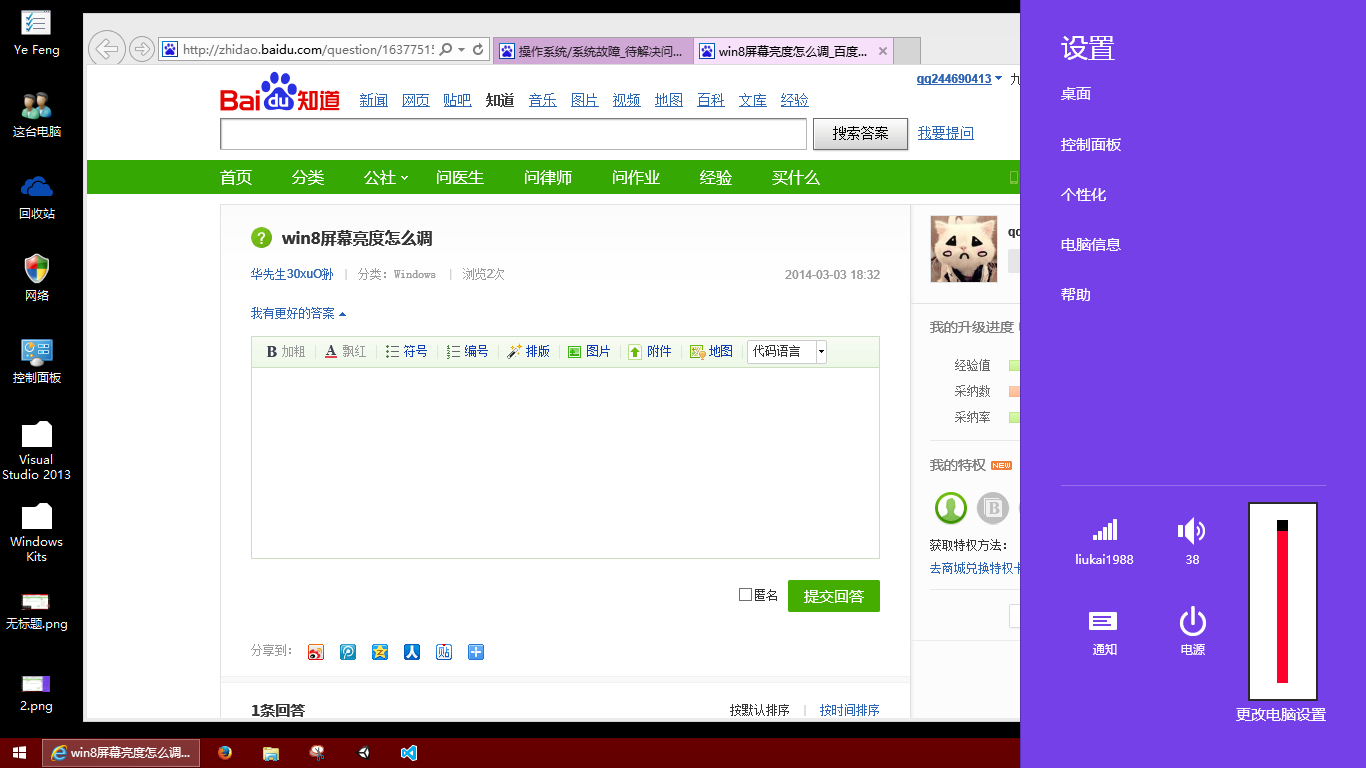Image resolution: width=1366 pixels, height=768 pixels.
Task: Open the 我要提问 link
Action: [946, 133]
